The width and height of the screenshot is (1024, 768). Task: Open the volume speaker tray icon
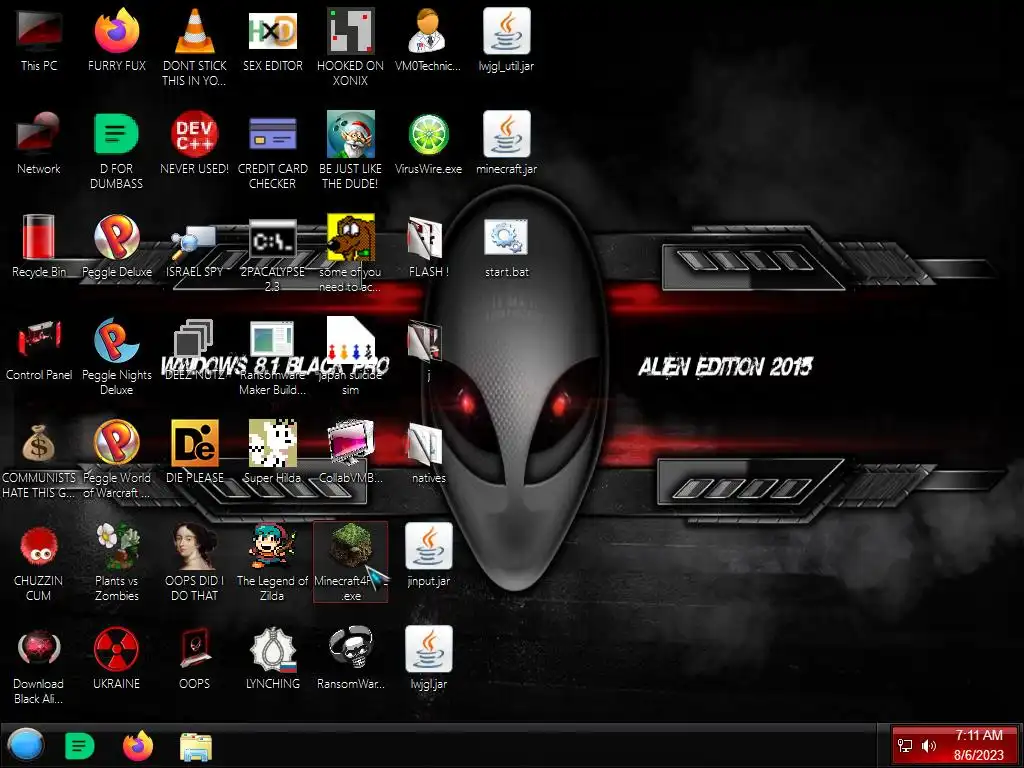coord(929,746)
